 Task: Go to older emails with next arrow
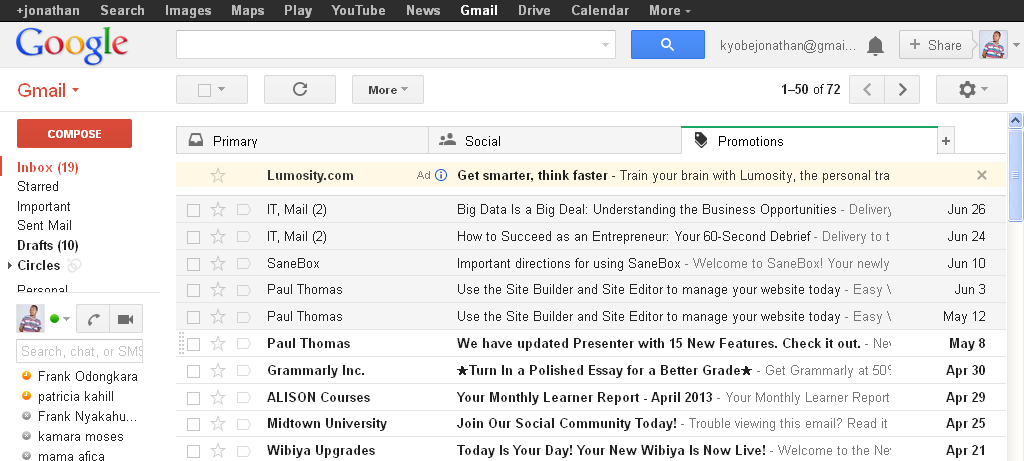pyautogui.click(x=903, y=89)
